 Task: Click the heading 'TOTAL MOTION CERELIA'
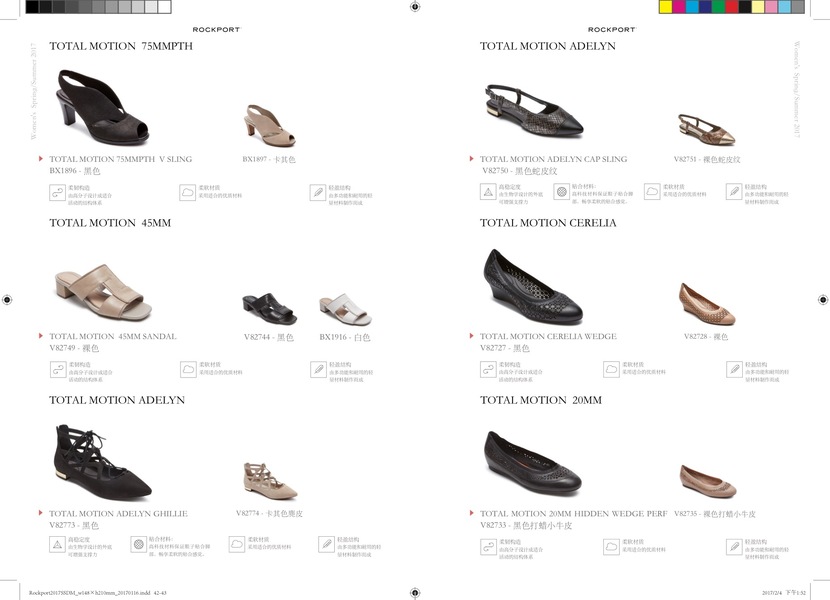pos(548,223)
